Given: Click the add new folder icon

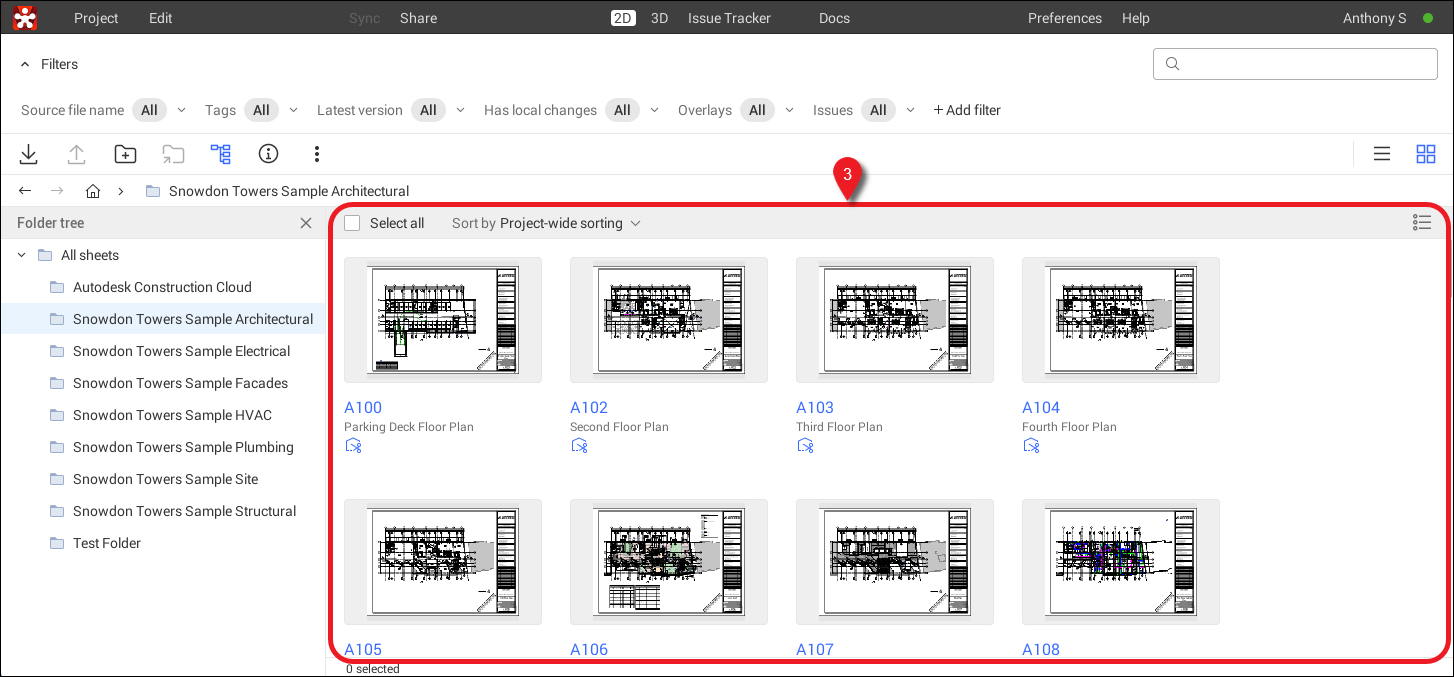Looking at the screenshot, I should coord(125,154).
